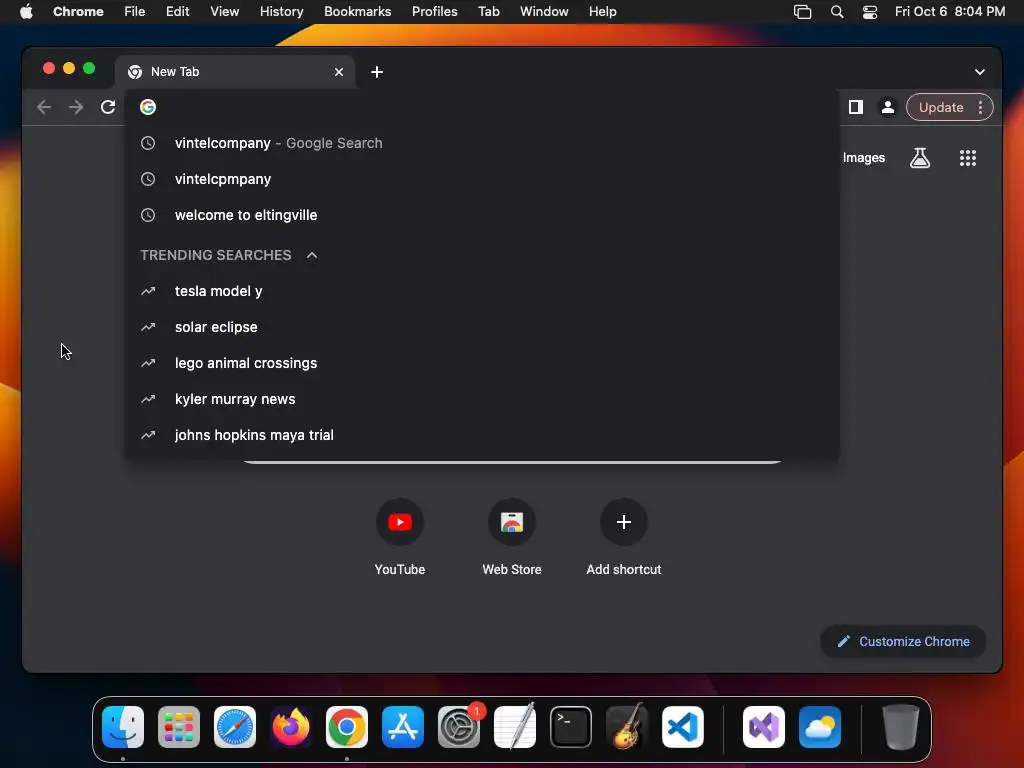This screenshot has height=768, width=1024.
Task: Open the Chrome three-dot menu
Action: point(980,107)
